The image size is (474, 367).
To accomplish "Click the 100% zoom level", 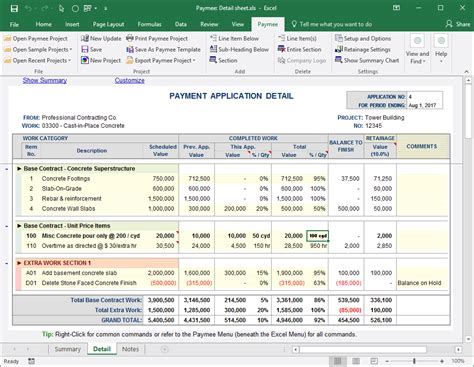I will click(x=458, y=361).
